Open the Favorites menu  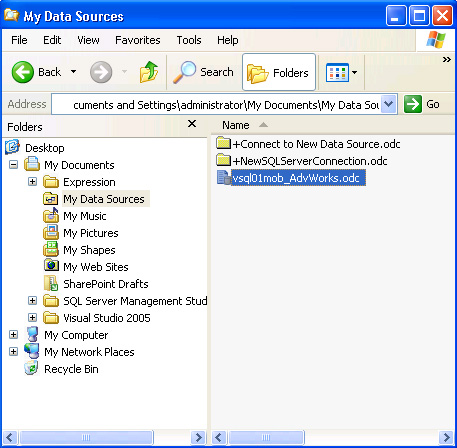click(x=138, y=40)
